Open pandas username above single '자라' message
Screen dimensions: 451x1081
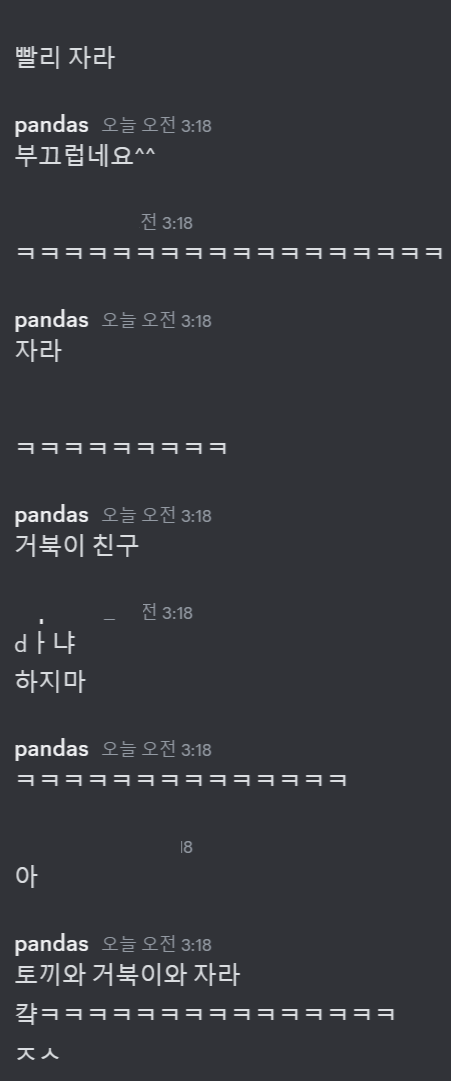coord(52,321)
